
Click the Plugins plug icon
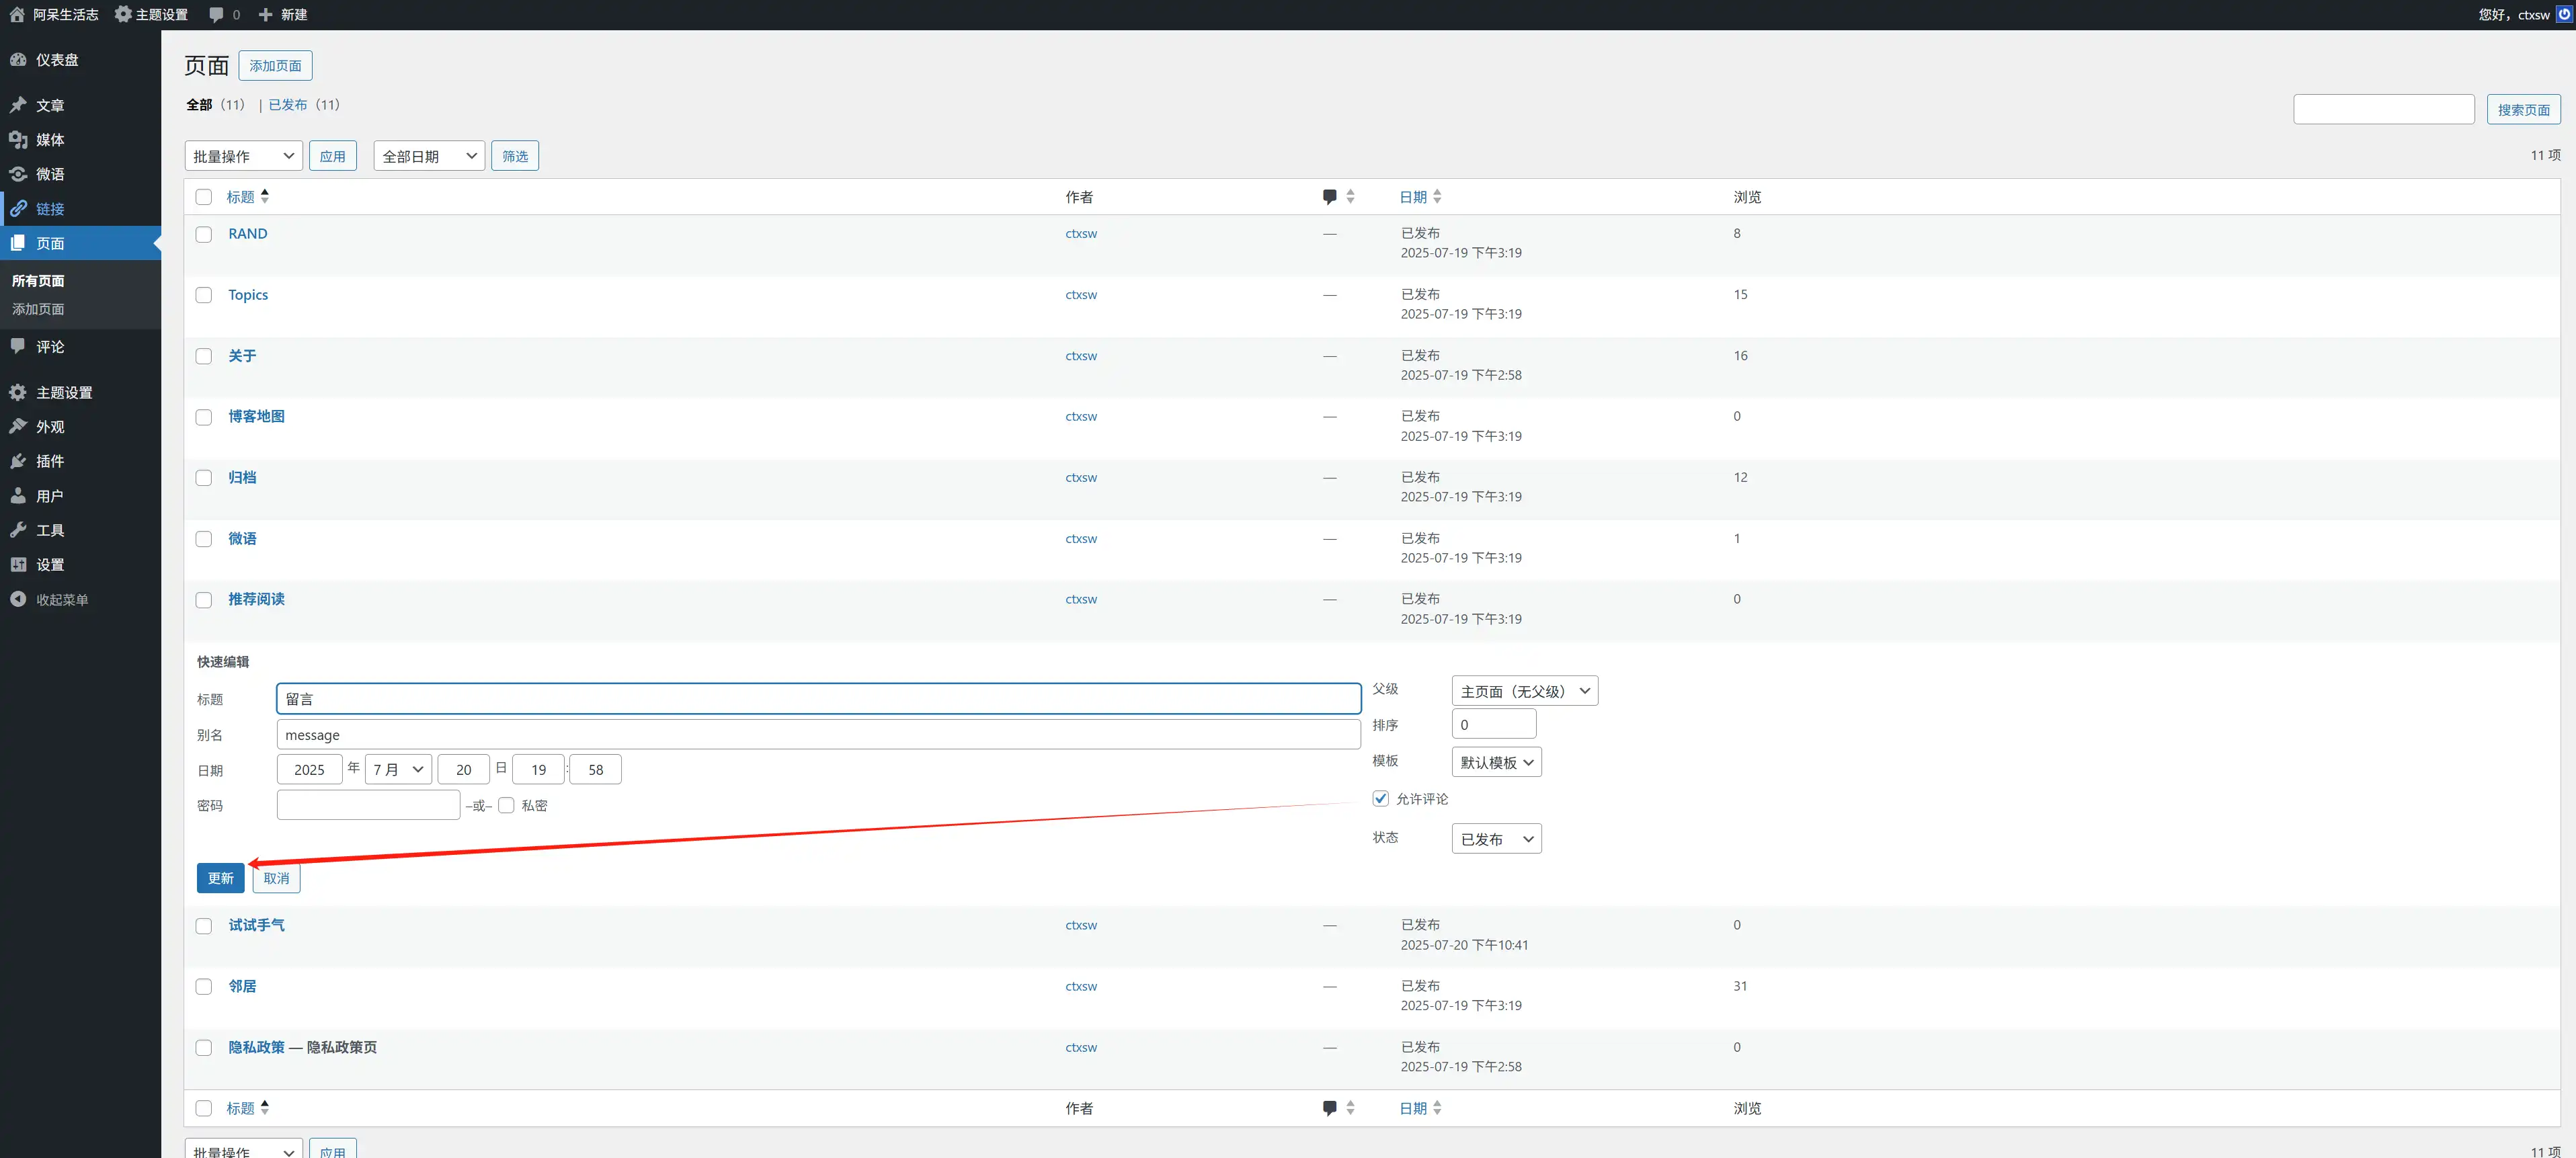click(18, 461)
